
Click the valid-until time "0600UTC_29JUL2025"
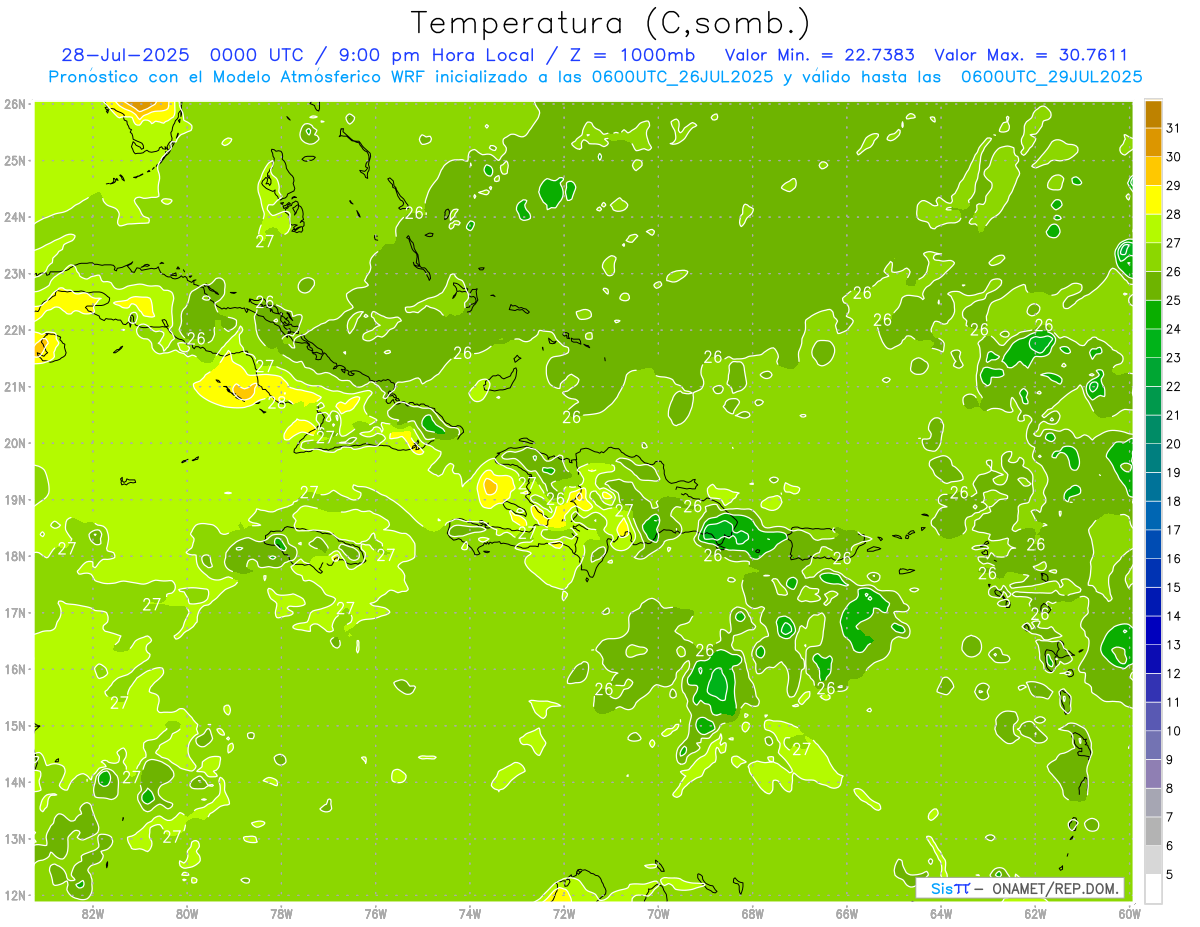1051,77
